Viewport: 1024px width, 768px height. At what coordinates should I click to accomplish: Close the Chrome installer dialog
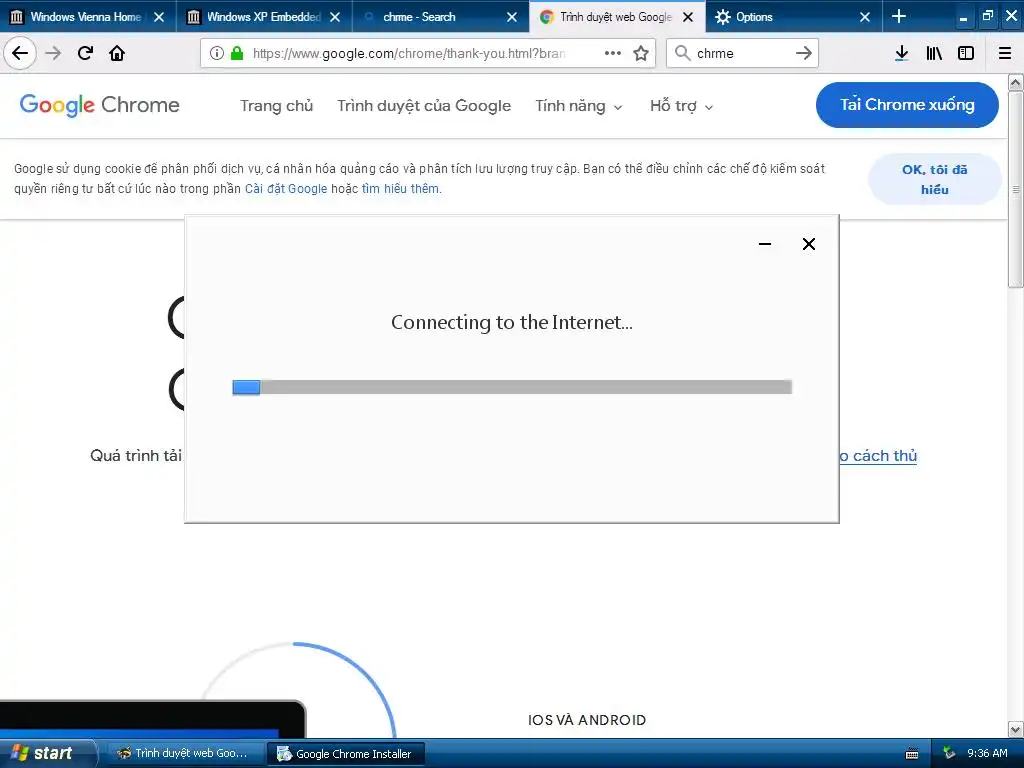coord(808,244)
